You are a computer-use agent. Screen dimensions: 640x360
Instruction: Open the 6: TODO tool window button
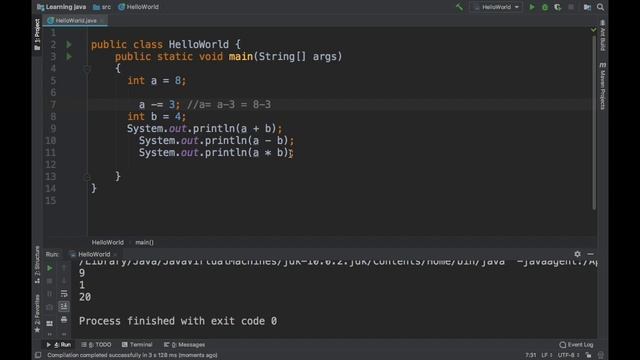96,344
